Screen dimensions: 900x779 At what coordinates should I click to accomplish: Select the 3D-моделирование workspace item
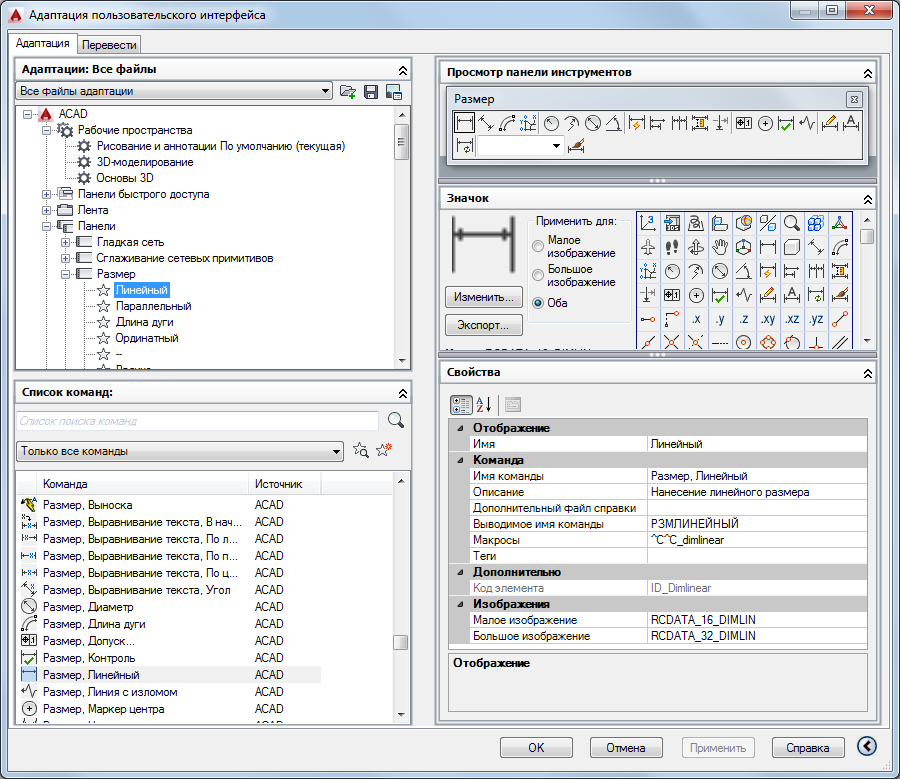pos(145,162)
